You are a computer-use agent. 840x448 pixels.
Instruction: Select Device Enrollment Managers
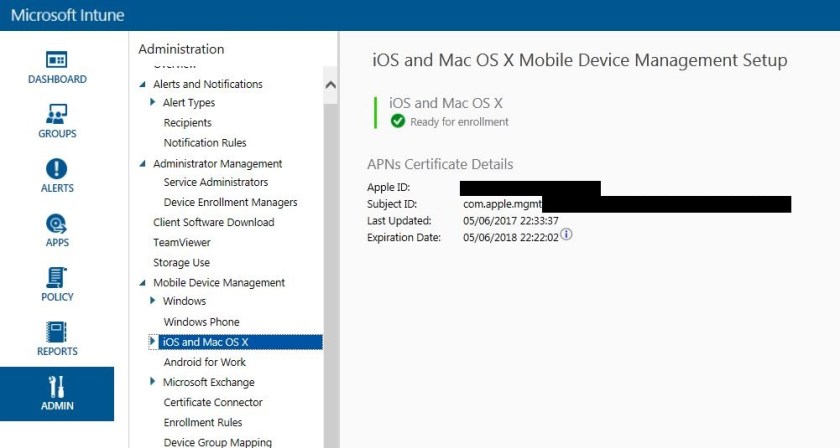pyautogui.click(x=230, y=202)
